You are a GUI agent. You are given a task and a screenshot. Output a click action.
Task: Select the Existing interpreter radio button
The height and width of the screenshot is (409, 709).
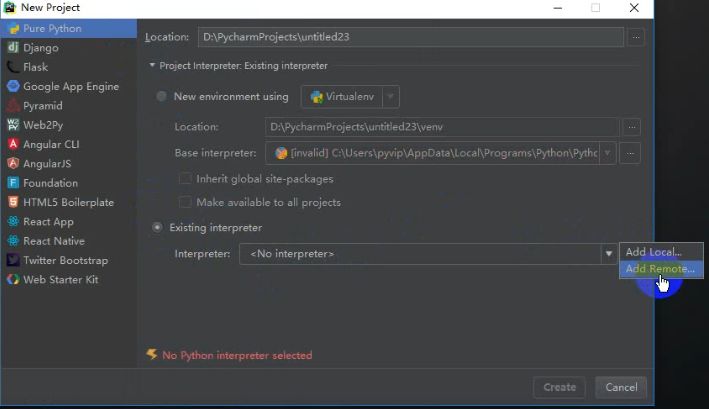(157, 227)
